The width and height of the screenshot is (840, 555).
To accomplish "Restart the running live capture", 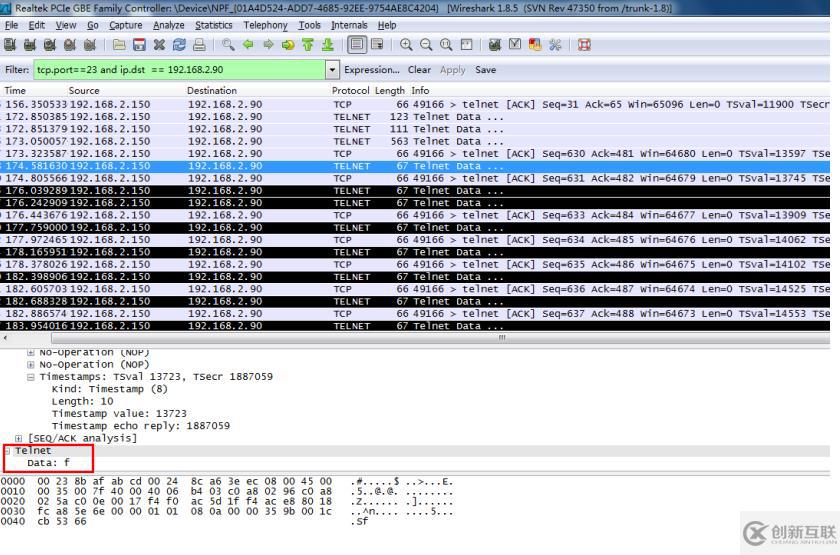I will [x=89, y=45].
